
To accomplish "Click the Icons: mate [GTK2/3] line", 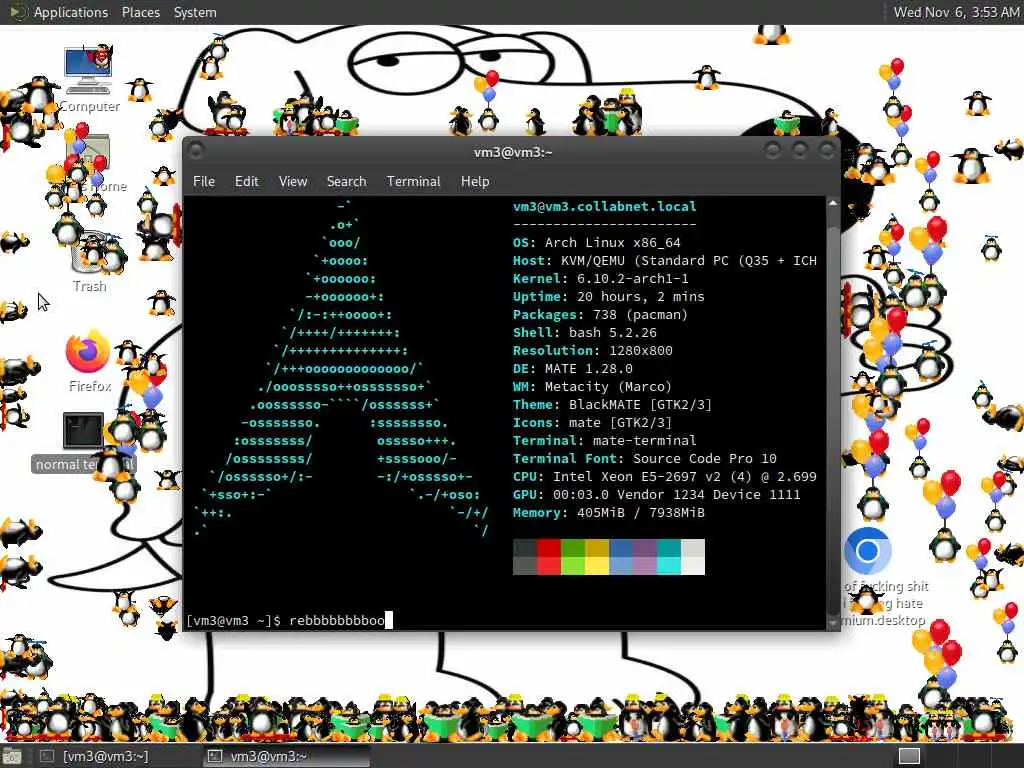I will tap(592, 423).
